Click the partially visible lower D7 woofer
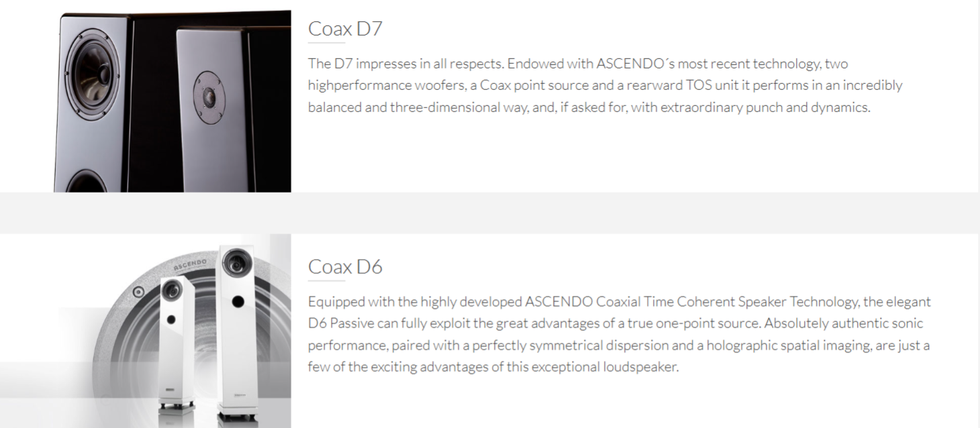Viewport: 980px width, 428px height. (86, 181)
